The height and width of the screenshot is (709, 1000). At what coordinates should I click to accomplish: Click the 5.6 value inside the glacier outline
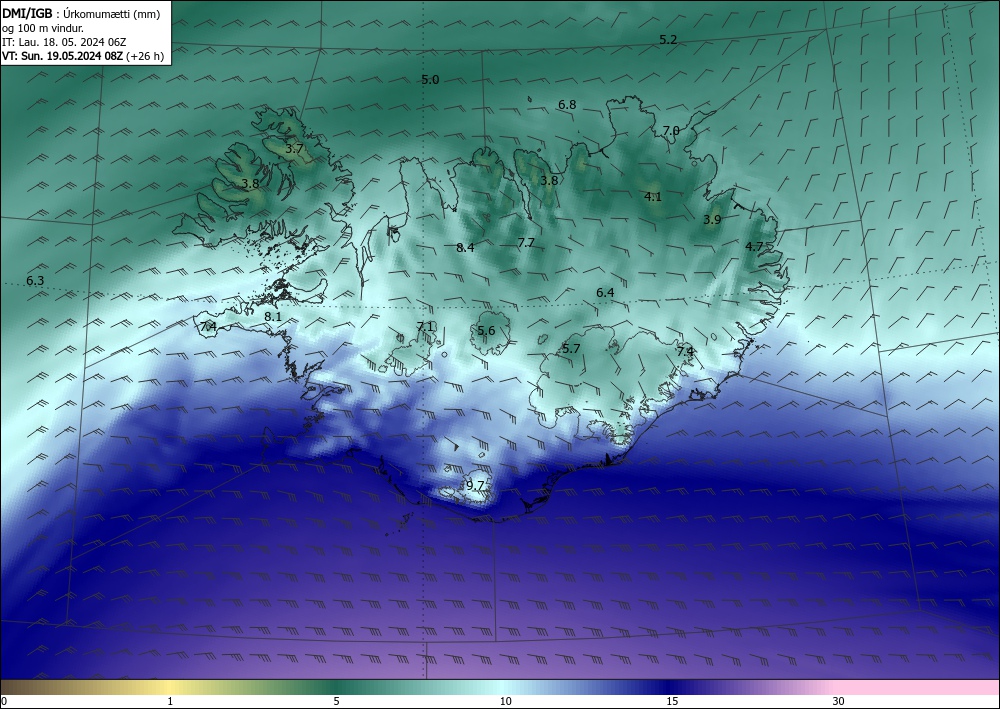click(486, 330)
